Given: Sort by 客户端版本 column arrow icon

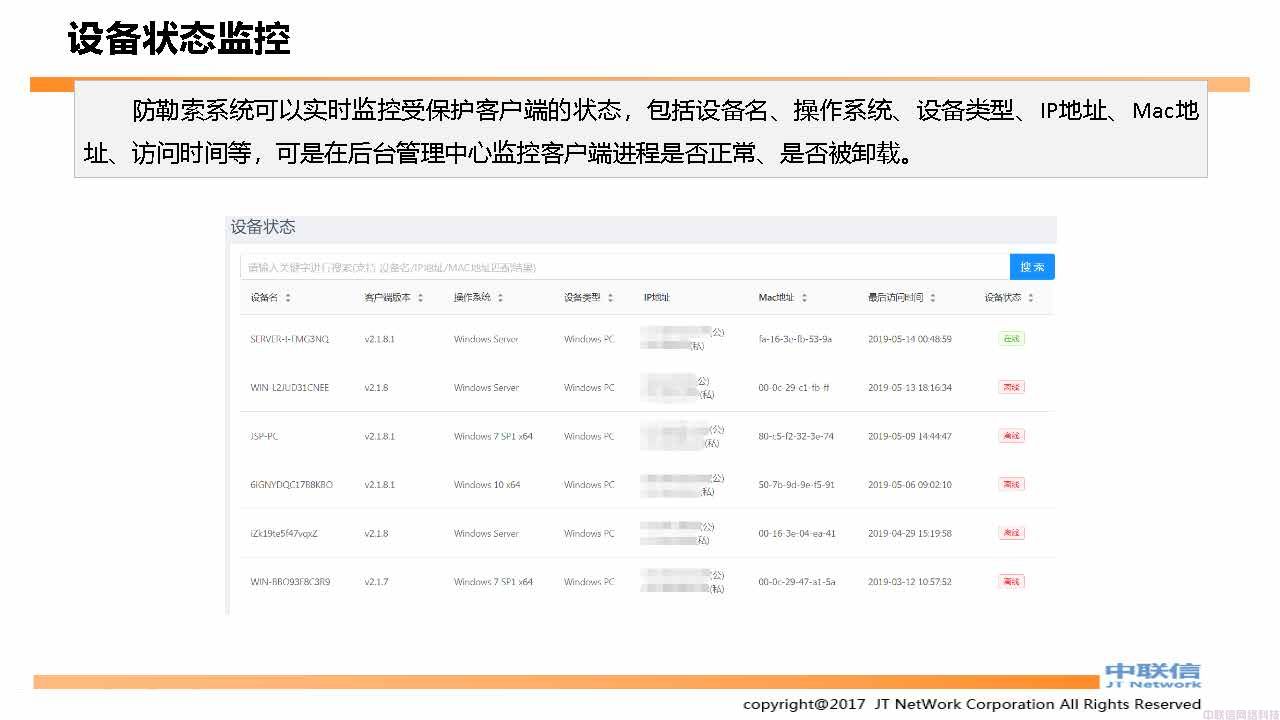Looking at the screenshot, I should (420, 298).
